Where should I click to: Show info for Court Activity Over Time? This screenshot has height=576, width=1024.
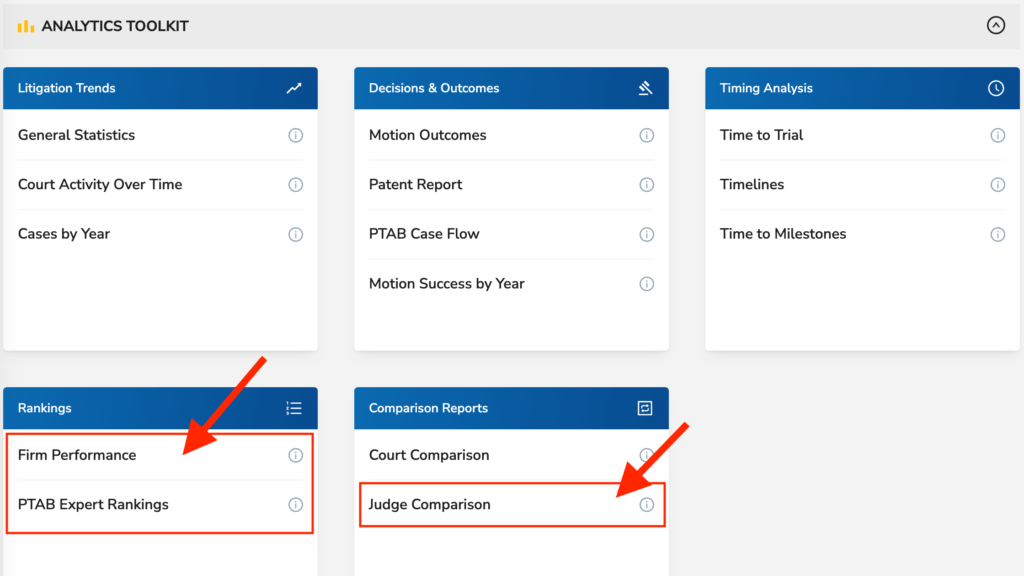[296, 185]
